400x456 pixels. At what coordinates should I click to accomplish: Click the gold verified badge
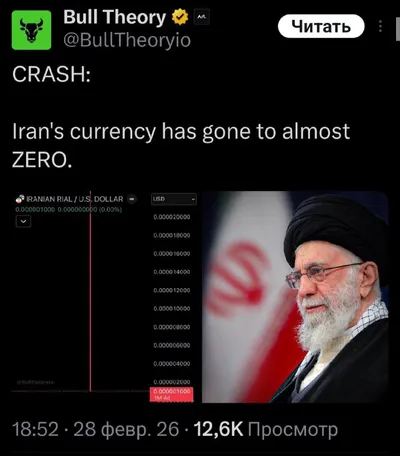pyautogui.click(x=180, y=17)
